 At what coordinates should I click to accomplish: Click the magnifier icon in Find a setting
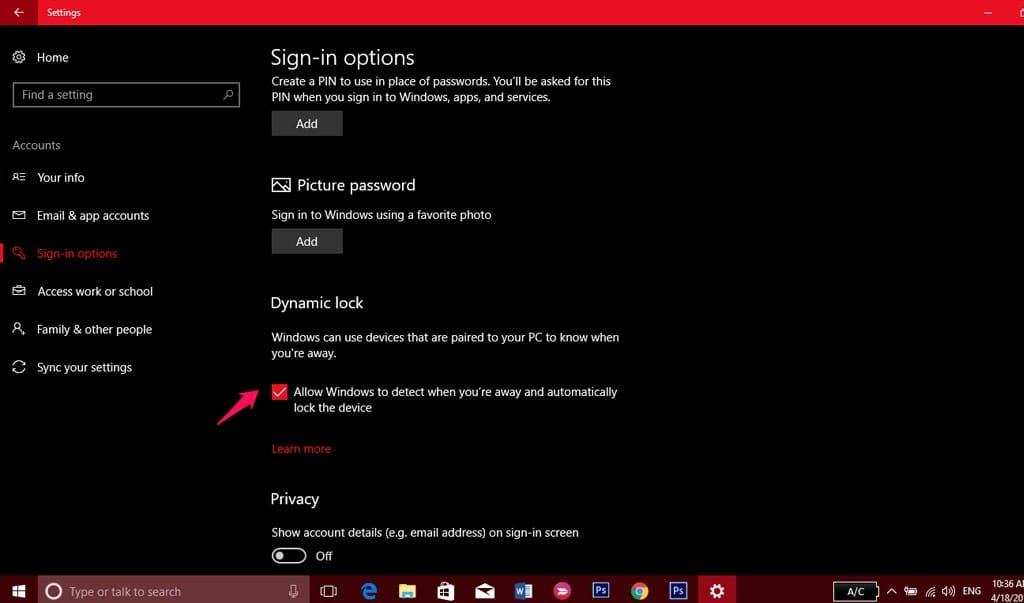[x=229, y=95]
